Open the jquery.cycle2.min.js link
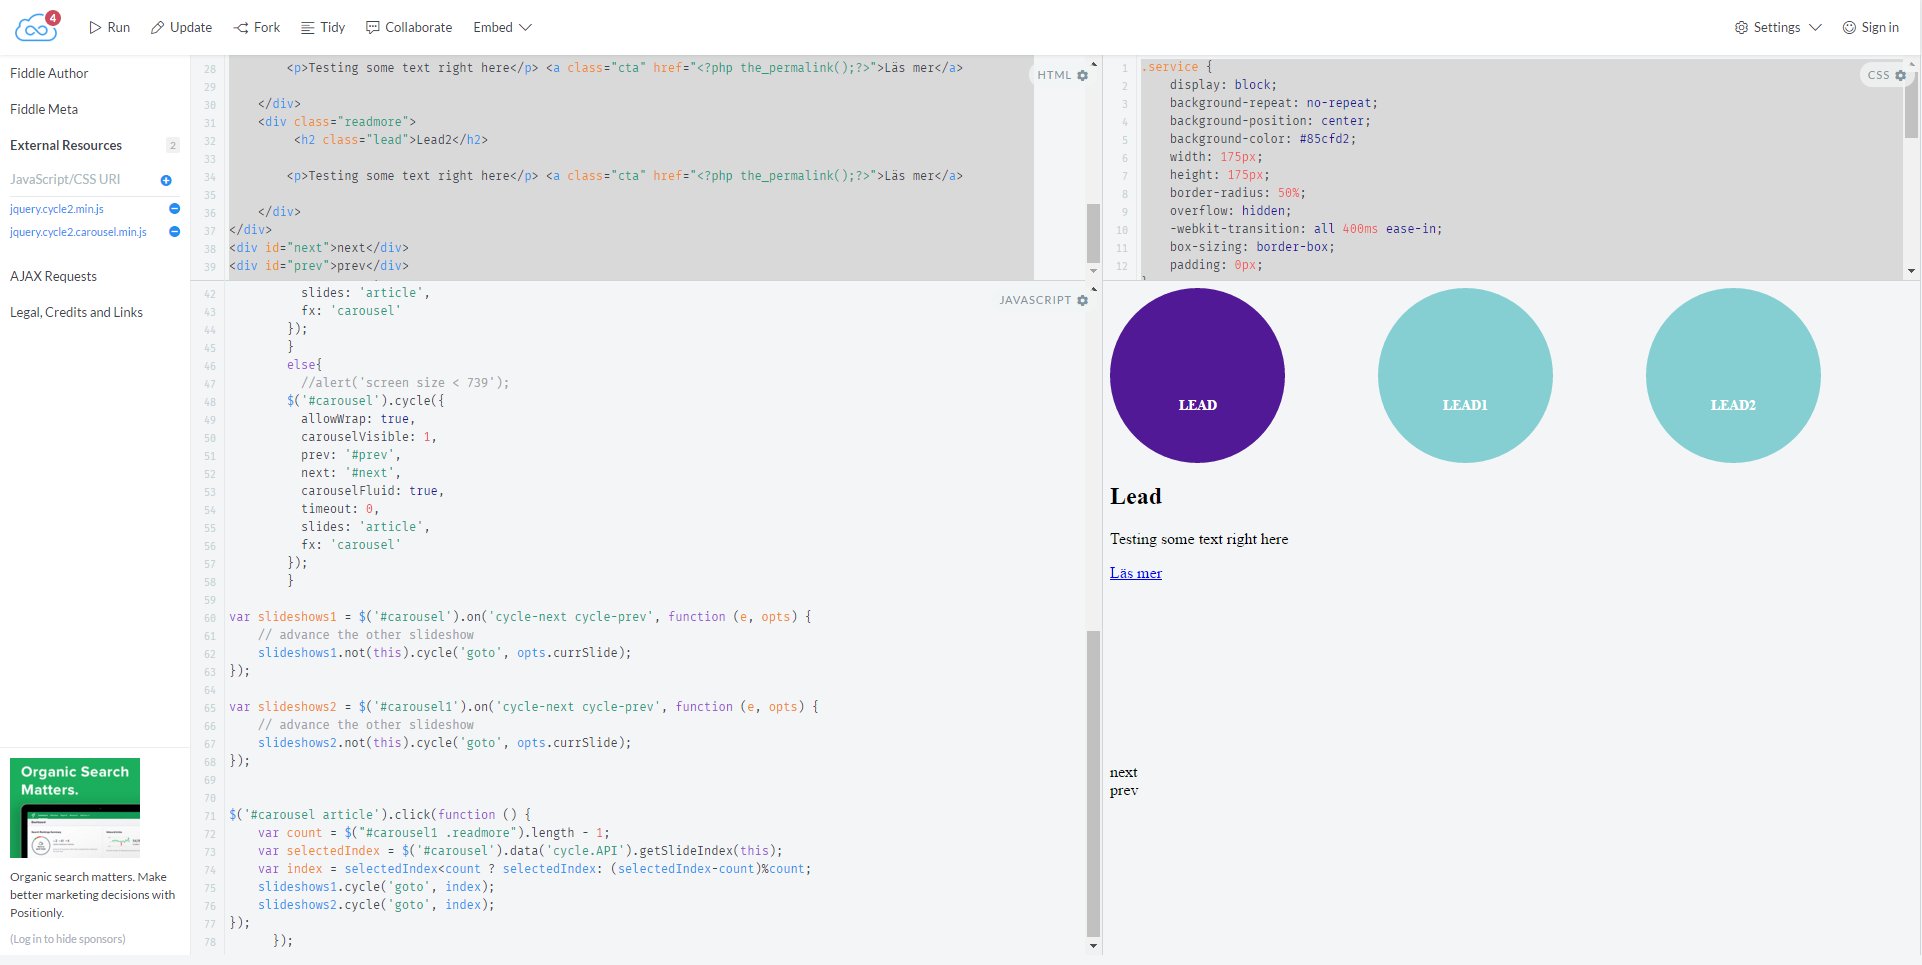The width and height of the screenshot is (1922, 965). 57,209
